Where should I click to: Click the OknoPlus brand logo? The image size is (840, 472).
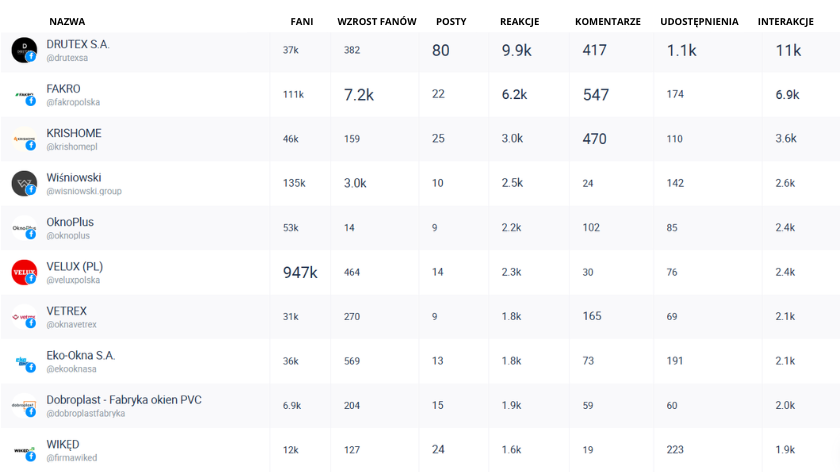click(24, 228)
